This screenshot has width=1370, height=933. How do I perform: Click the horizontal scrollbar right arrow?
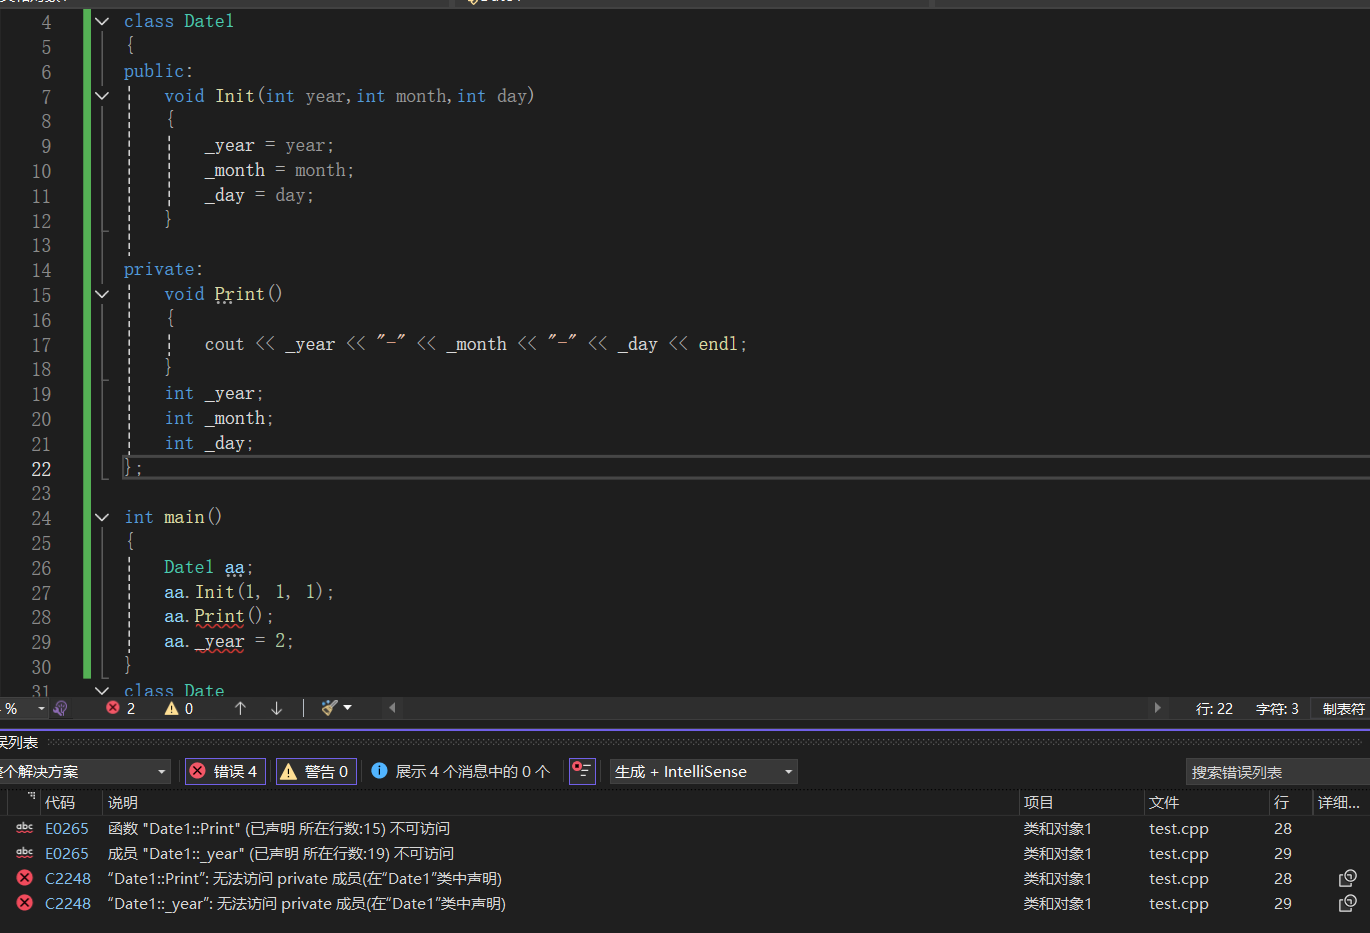point(1157,708)
